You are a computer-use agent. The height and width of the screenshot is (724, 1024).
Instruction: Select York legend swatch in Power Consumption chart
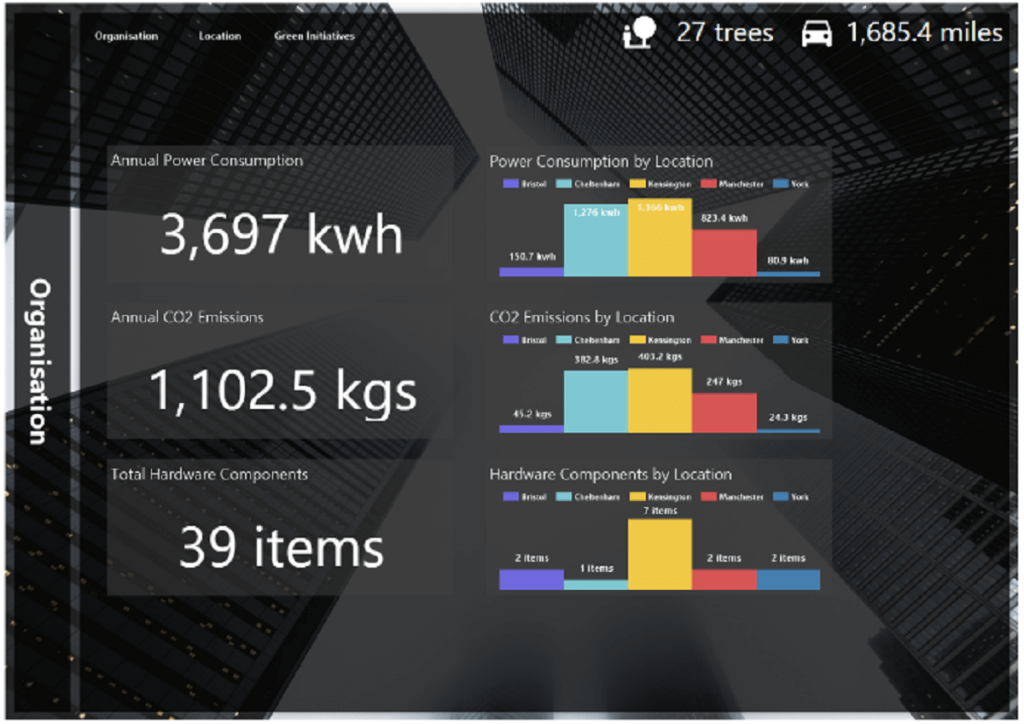point(780,184)
